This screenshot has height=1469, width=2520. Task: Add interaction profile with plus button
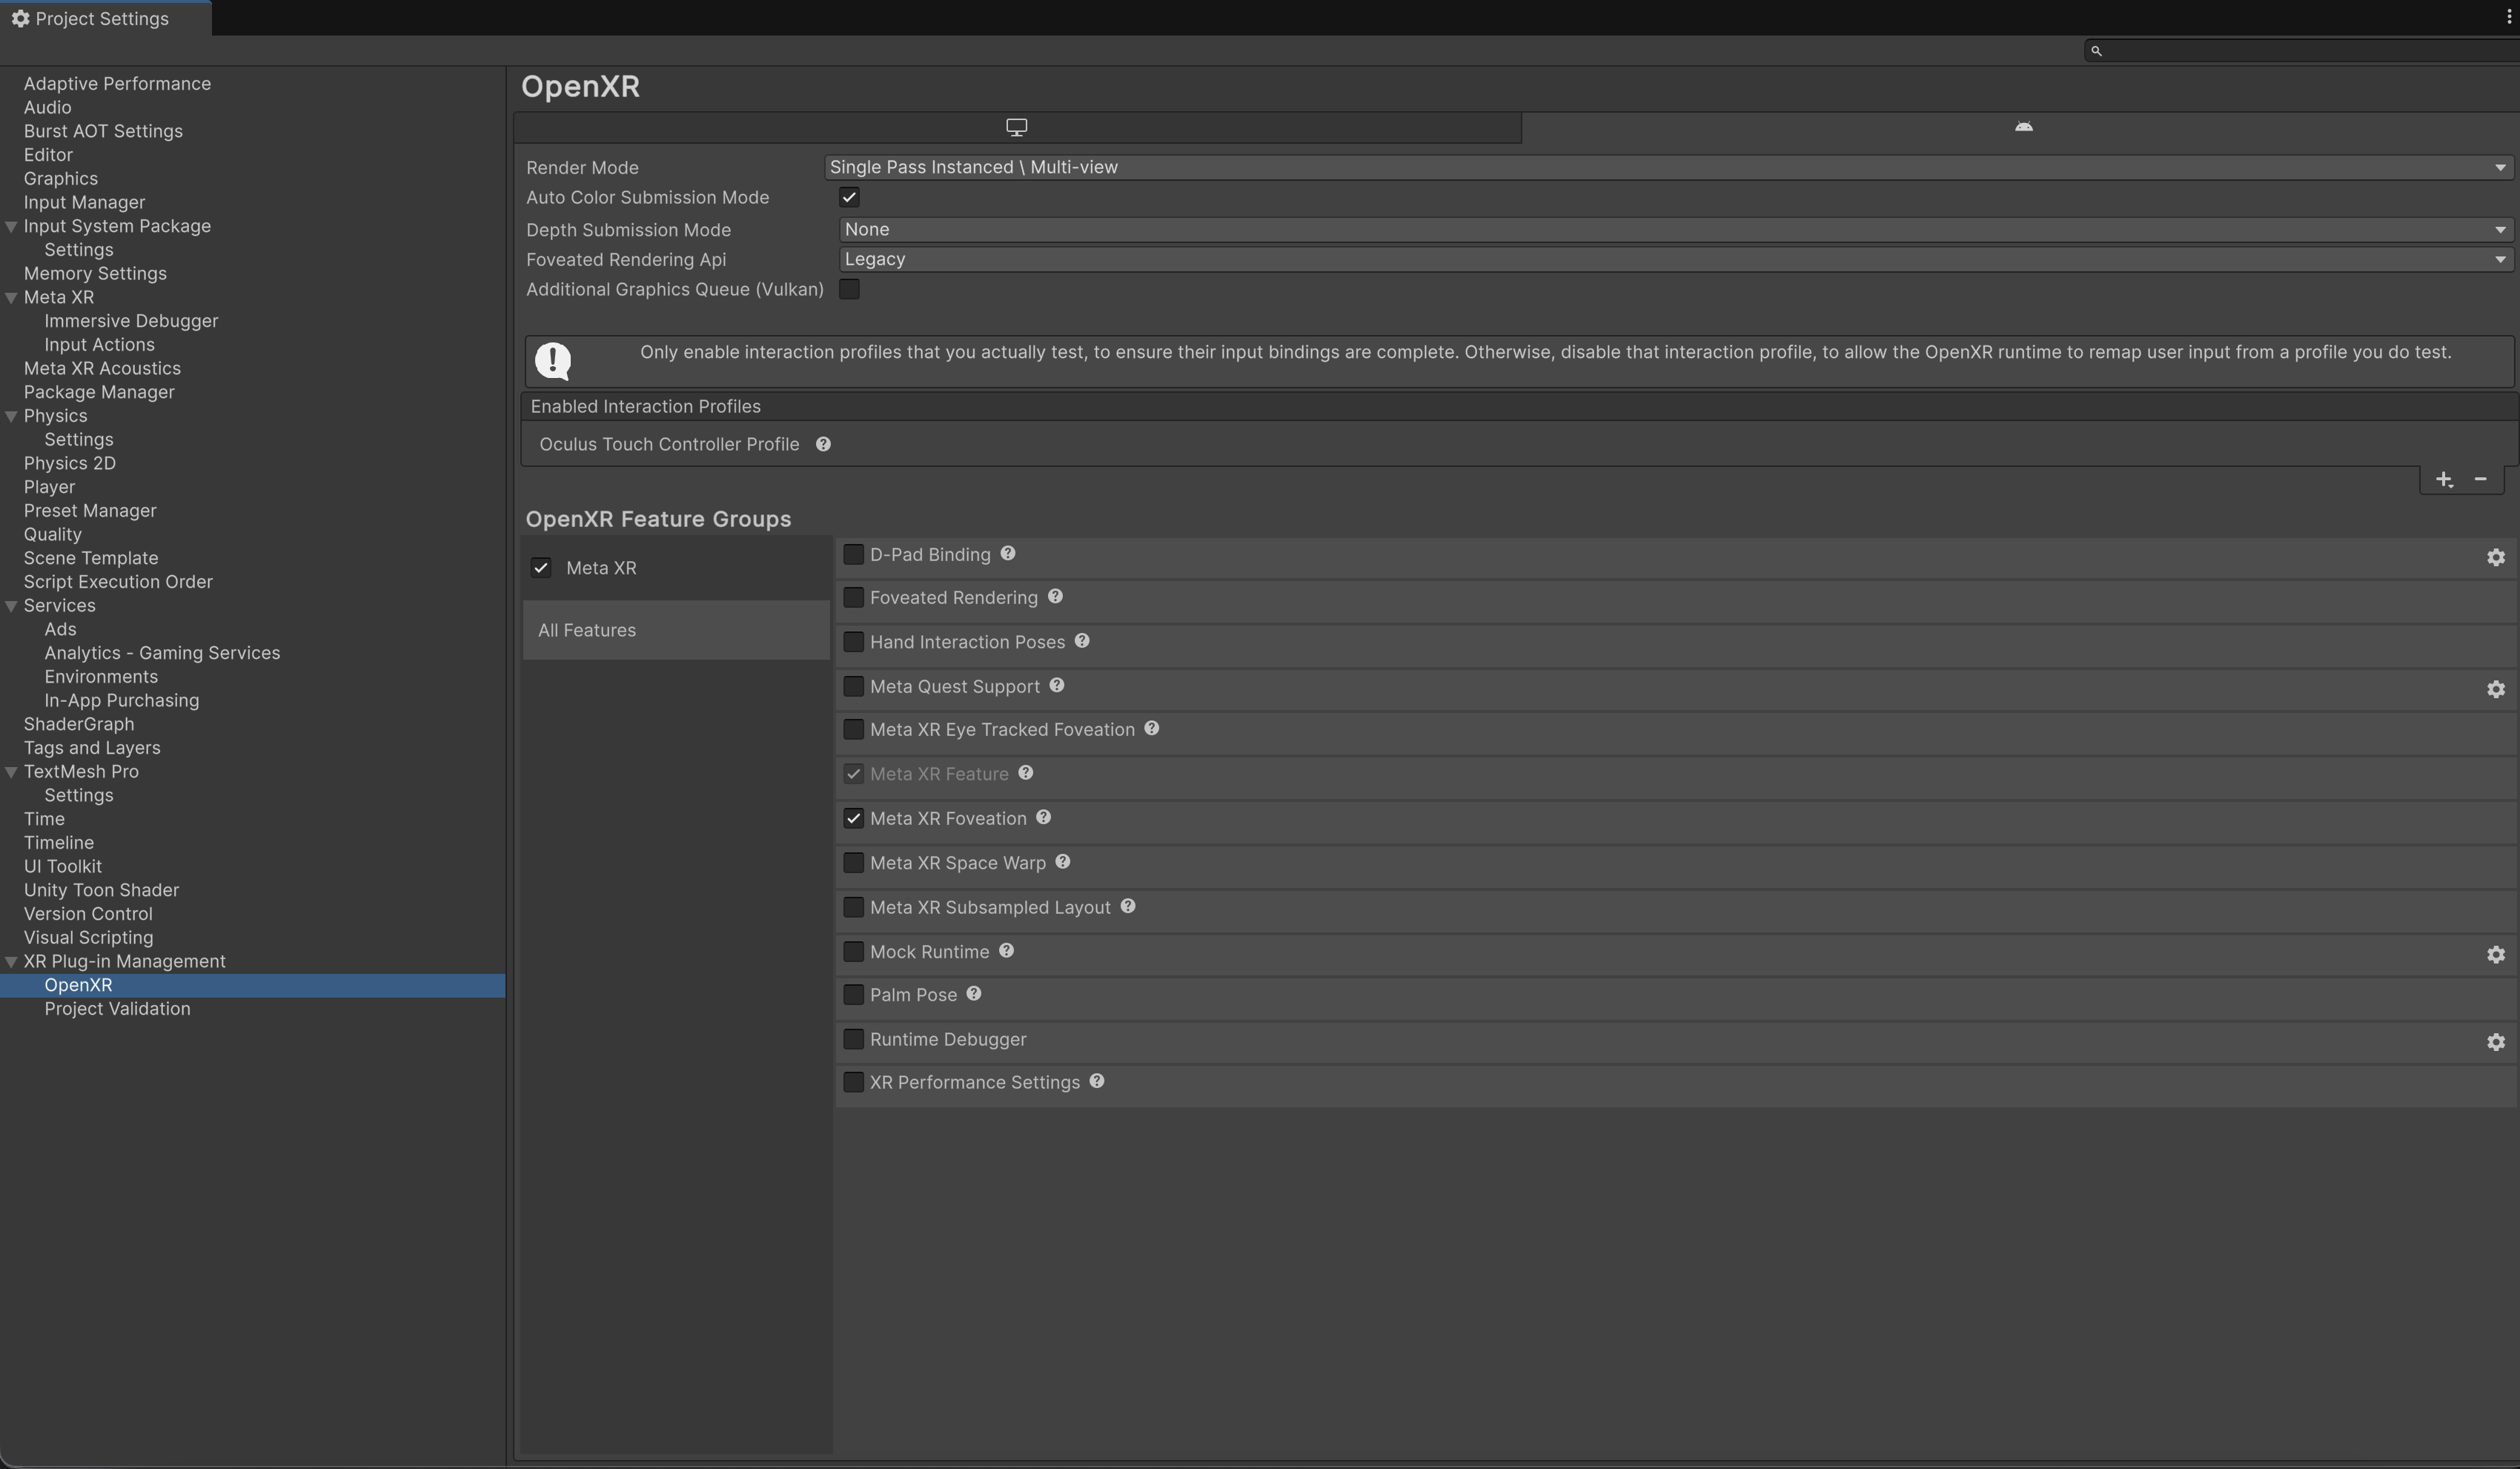point(2444,480)
